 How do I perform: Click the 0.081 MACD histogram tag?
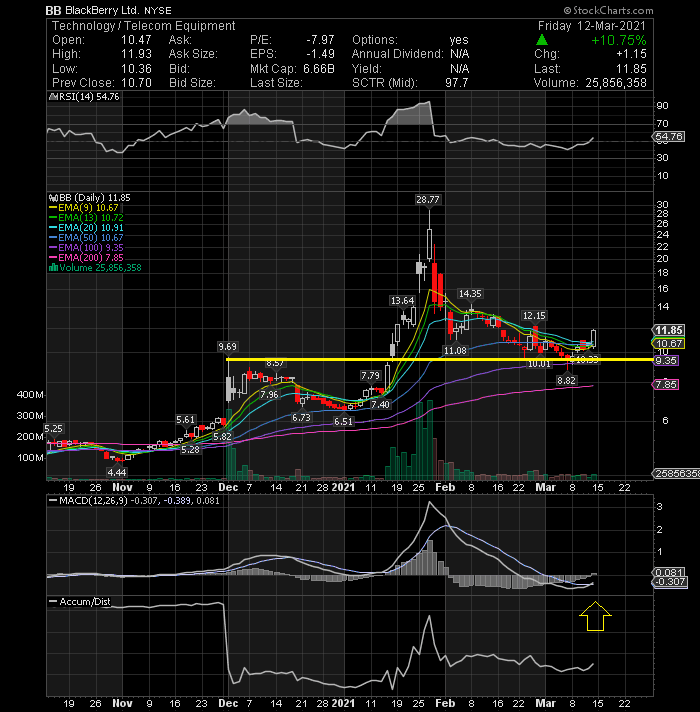[x=669, y=573]
